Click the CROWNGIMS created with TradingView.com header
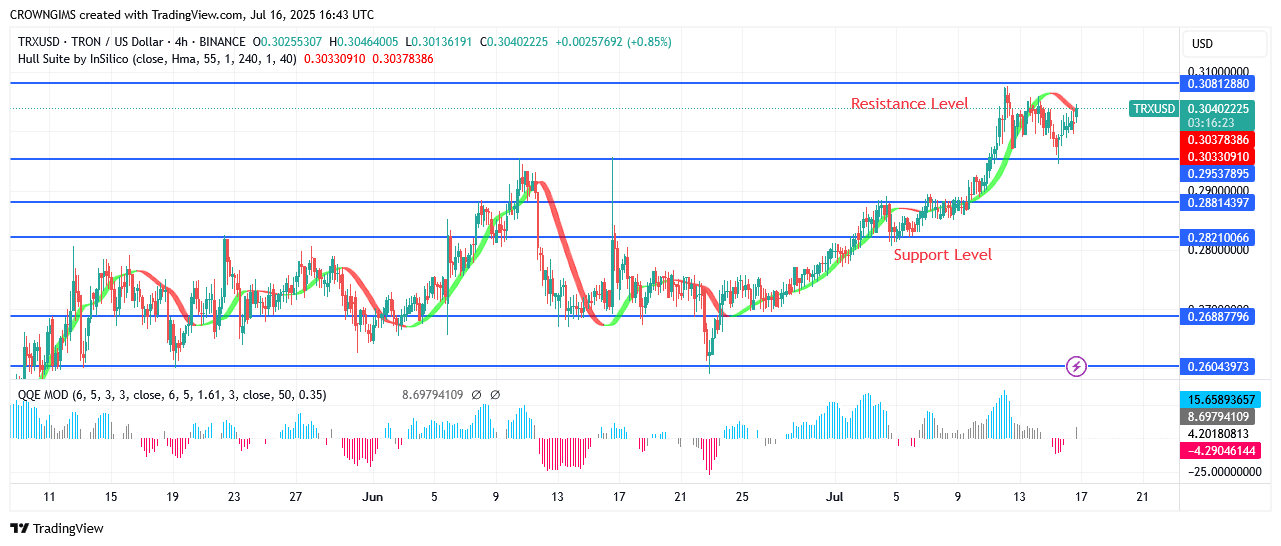 pyautogui.click(x=192, y=15)
